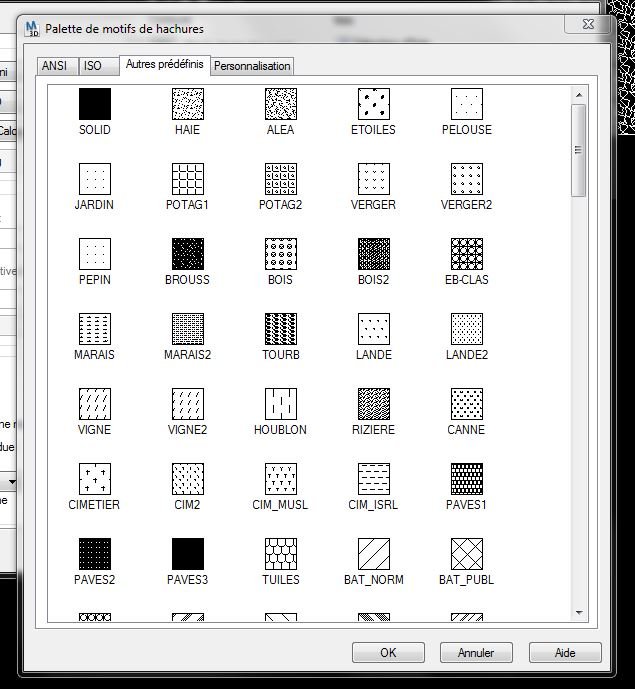Choose the BAT_PUBL crosshatch pattern
This screenshot has height=689, width=635.
[x=467, y=554]
